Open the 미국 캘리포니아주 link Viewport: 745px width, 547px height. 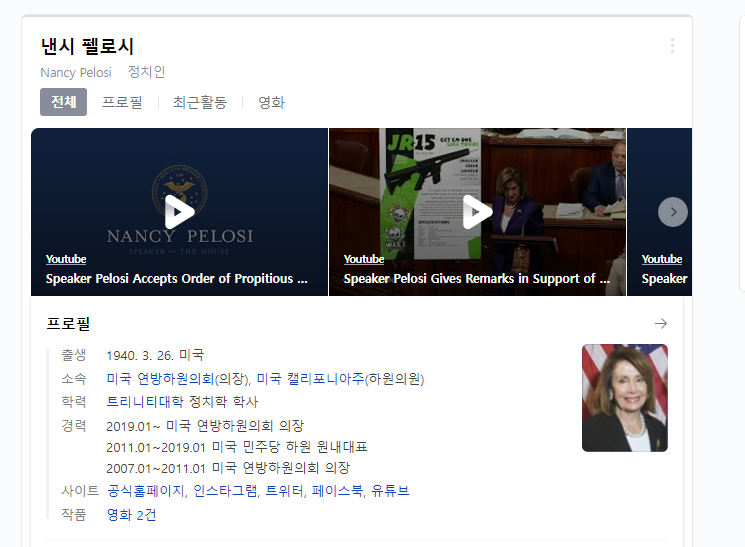pos(310,379)
